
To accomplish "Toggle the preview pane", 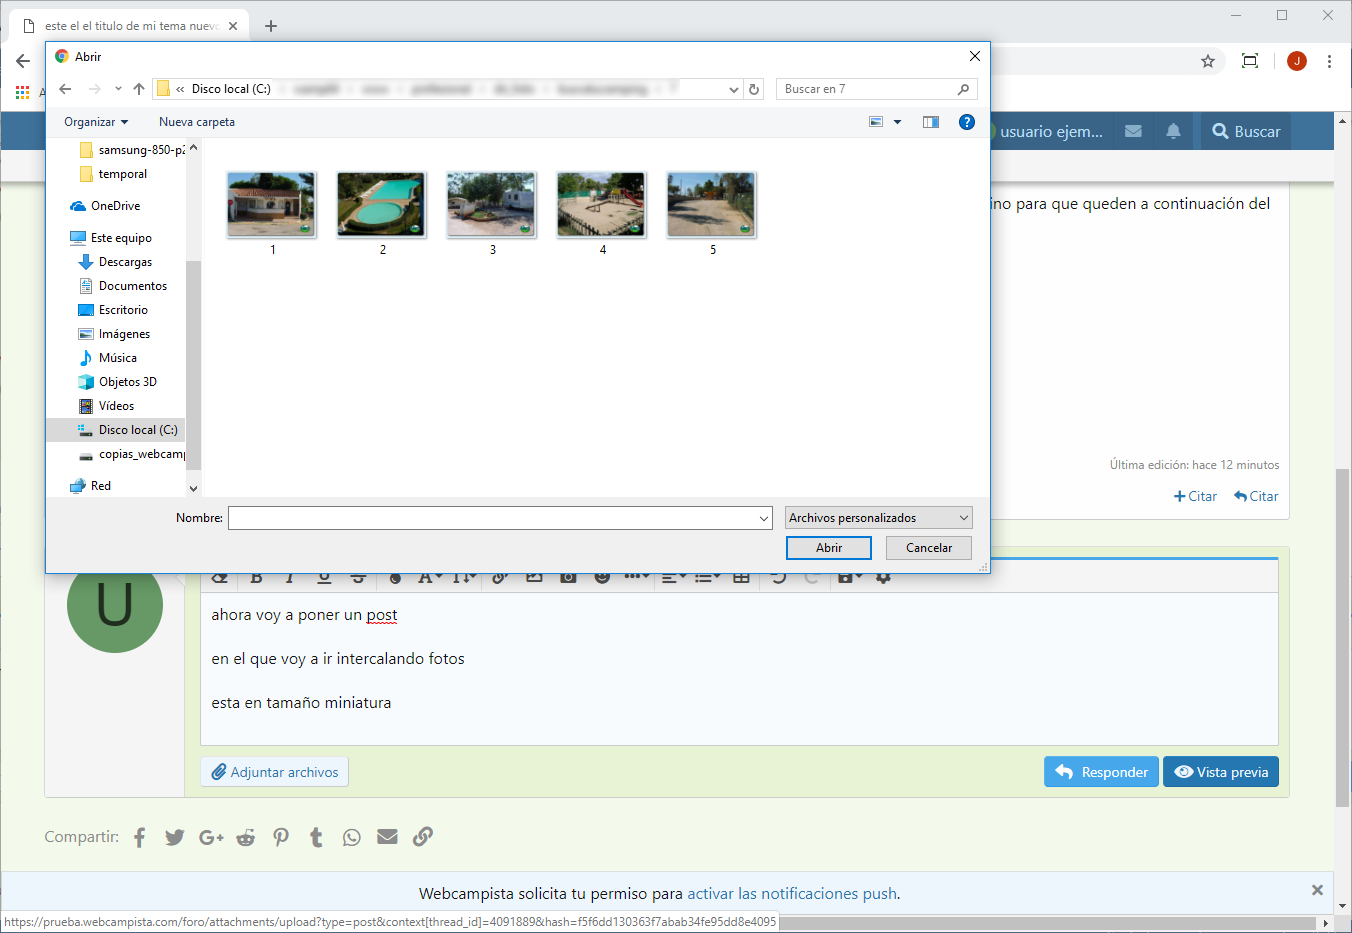I will [931, 122].
